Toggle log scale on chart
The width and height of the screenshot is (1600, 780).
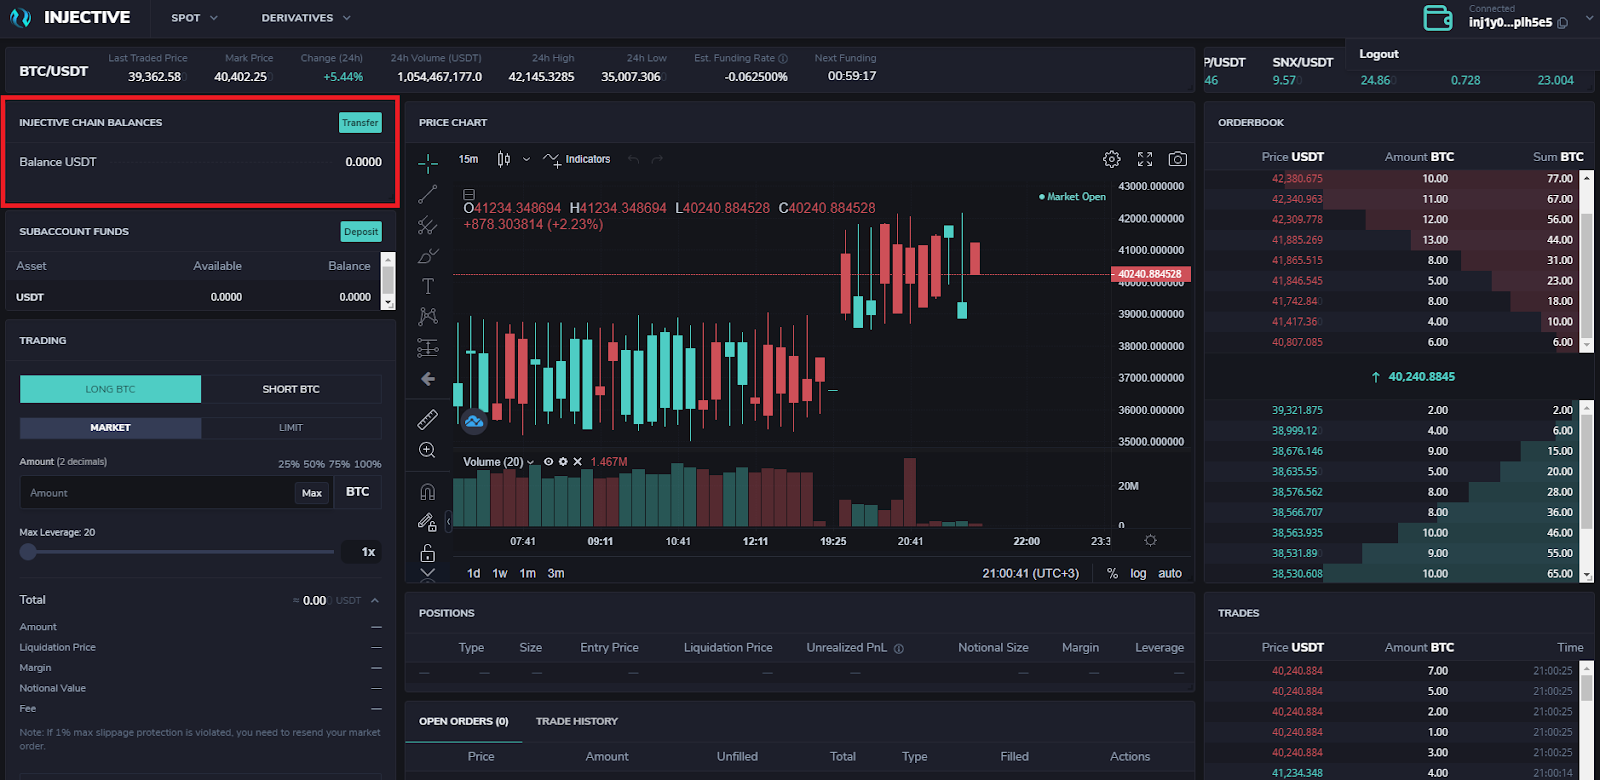pyautogui.click(x=1138, y=573)
